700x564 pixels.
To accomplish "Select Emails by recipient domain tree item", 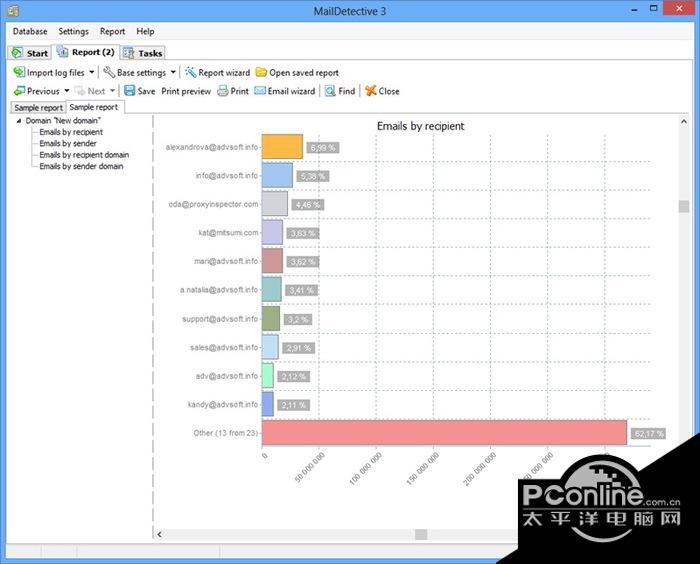I will click(84, 155).
